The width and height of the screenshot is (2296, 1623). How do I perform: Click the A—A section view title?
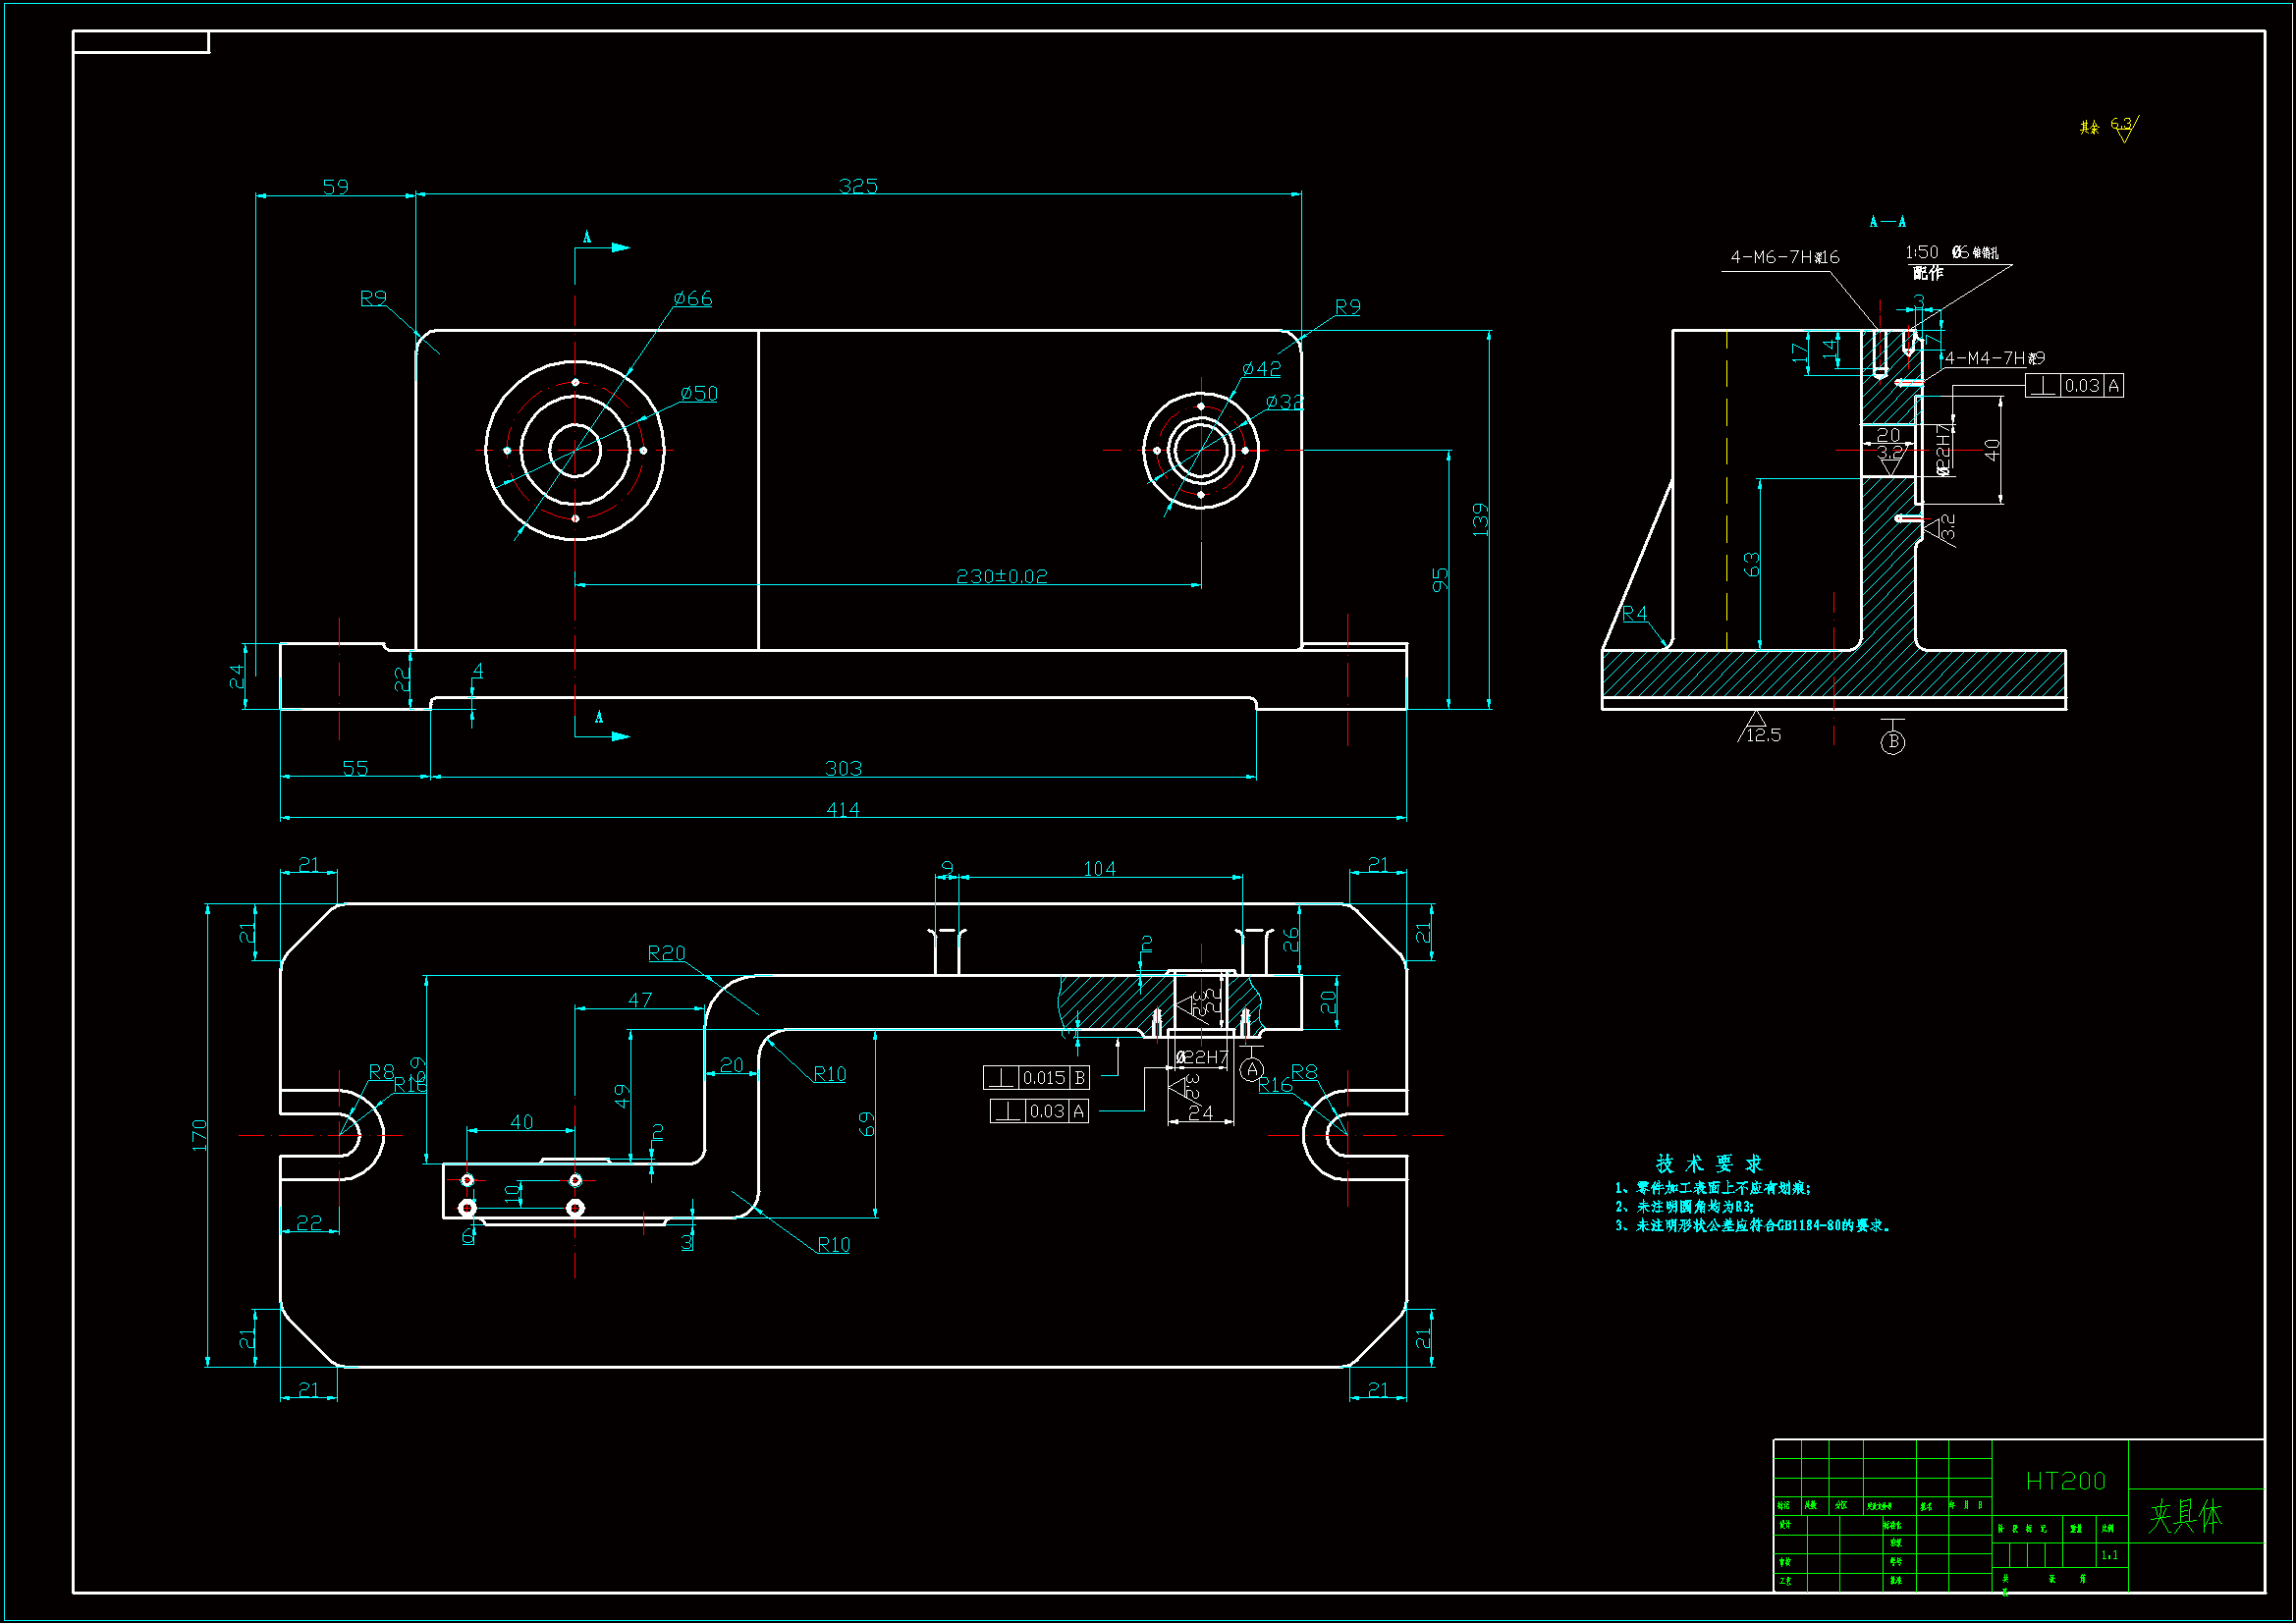pos(1887,221)
